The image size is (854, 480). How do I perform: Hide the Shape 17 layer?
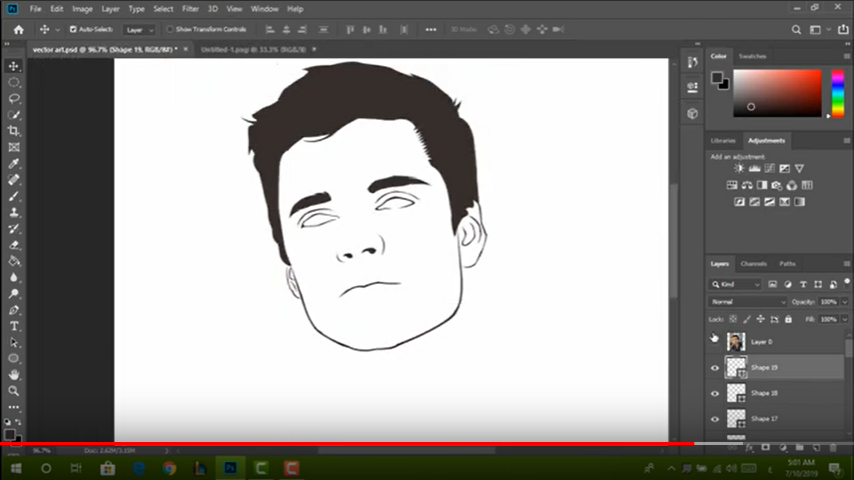tap(715, 419)
